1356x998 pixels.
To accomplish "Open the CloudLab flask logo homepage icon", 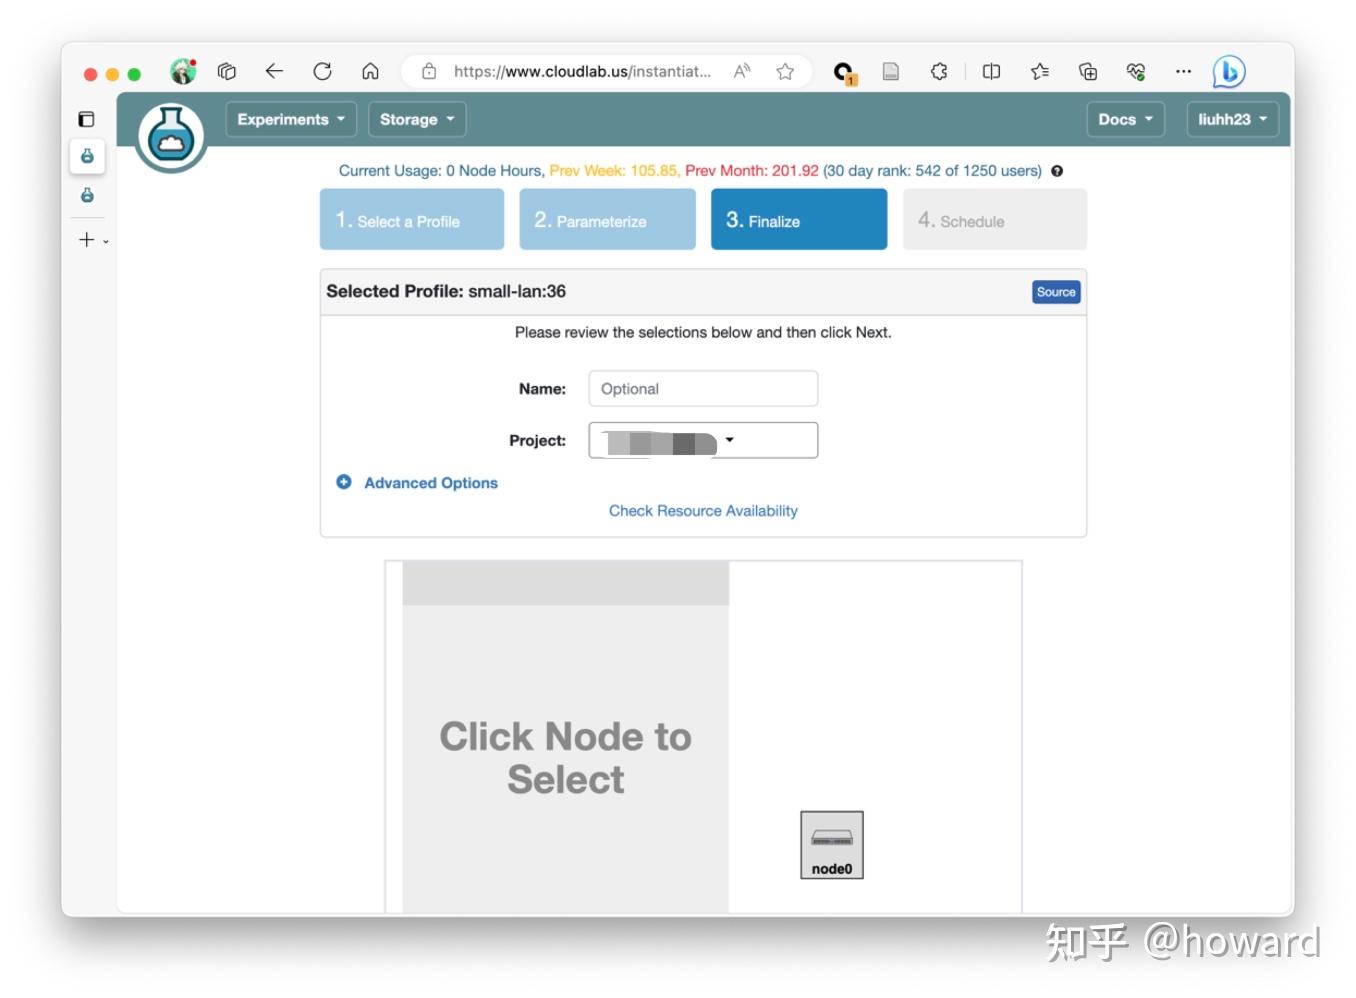I will tap(170, 136).
